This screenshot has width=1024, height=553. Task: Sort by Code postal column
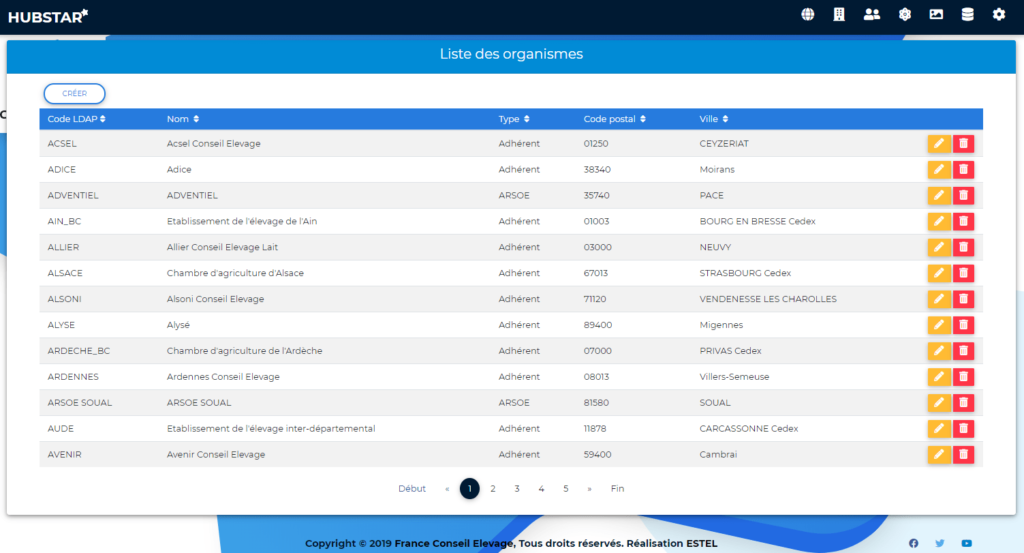(x=615, y=119)
